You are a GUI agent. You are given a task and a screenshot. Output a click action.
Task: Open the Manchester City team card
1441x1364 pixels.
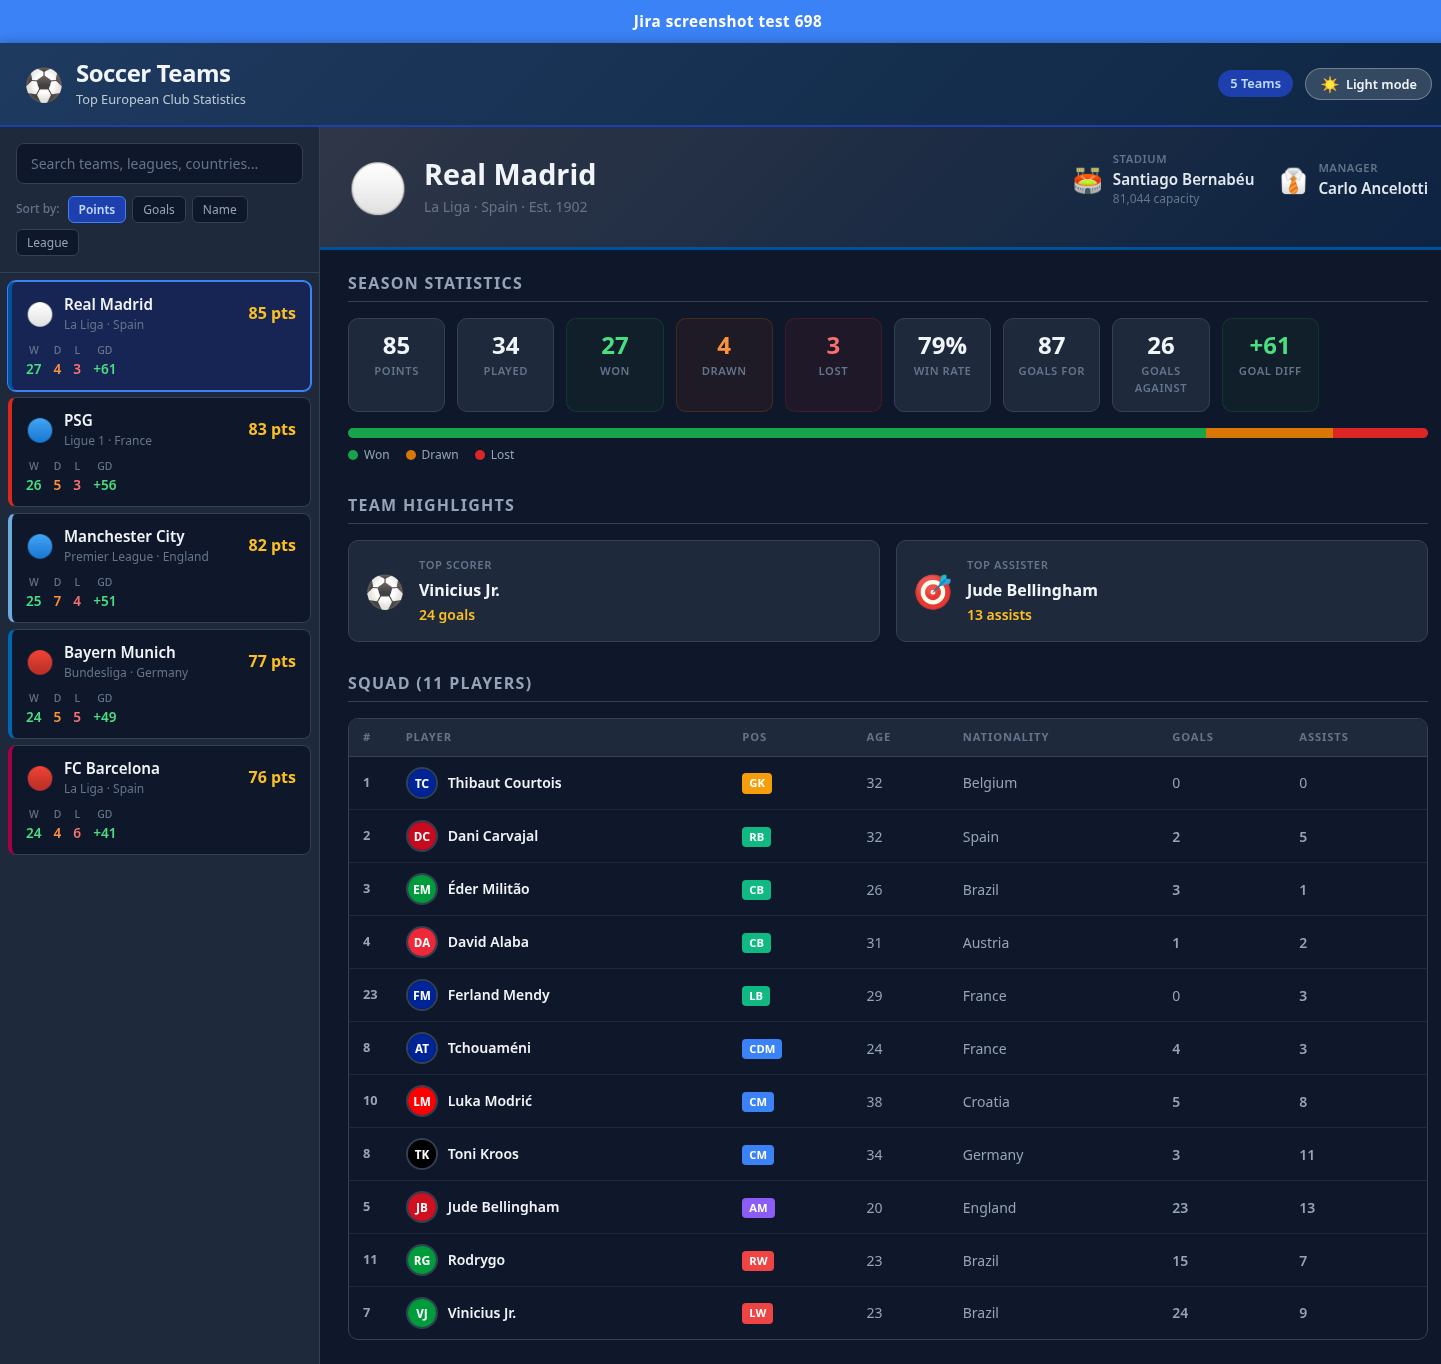pyautogui.click(x=160, y=568)
